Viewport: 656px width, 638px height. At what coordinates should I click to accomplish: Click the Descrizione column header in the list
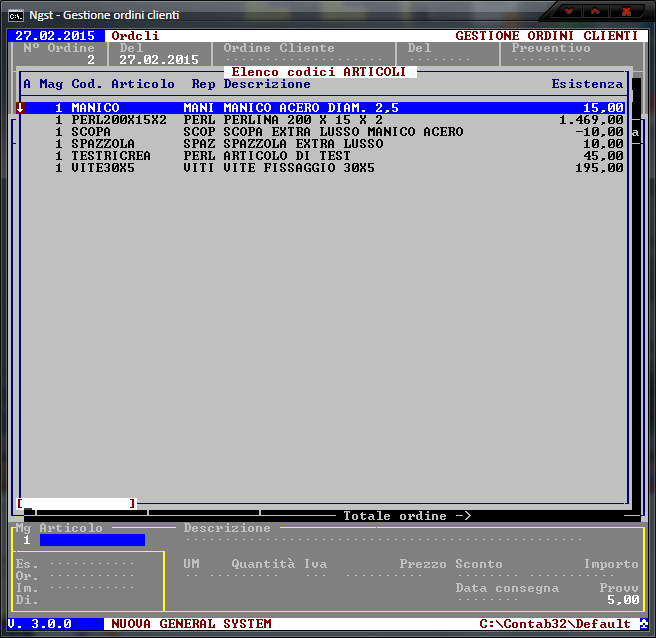267,84
